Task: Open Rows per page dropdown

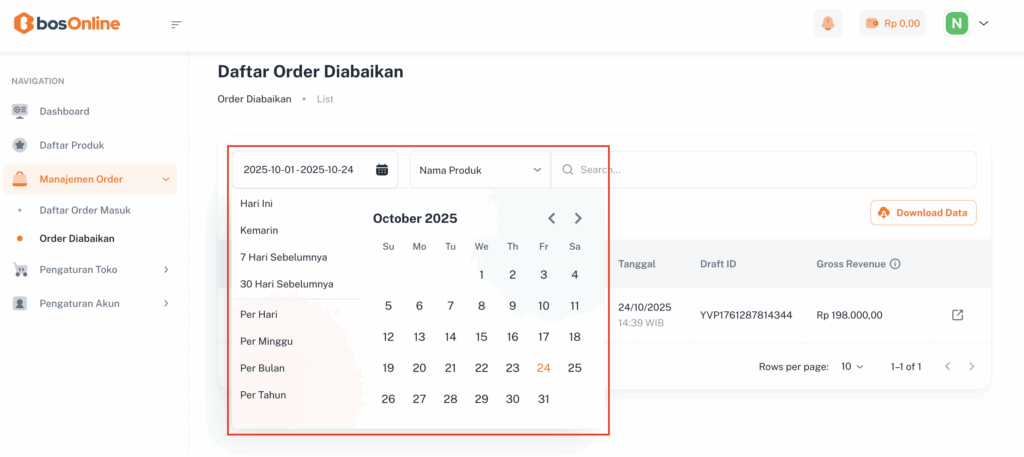Action: point(852,367)
